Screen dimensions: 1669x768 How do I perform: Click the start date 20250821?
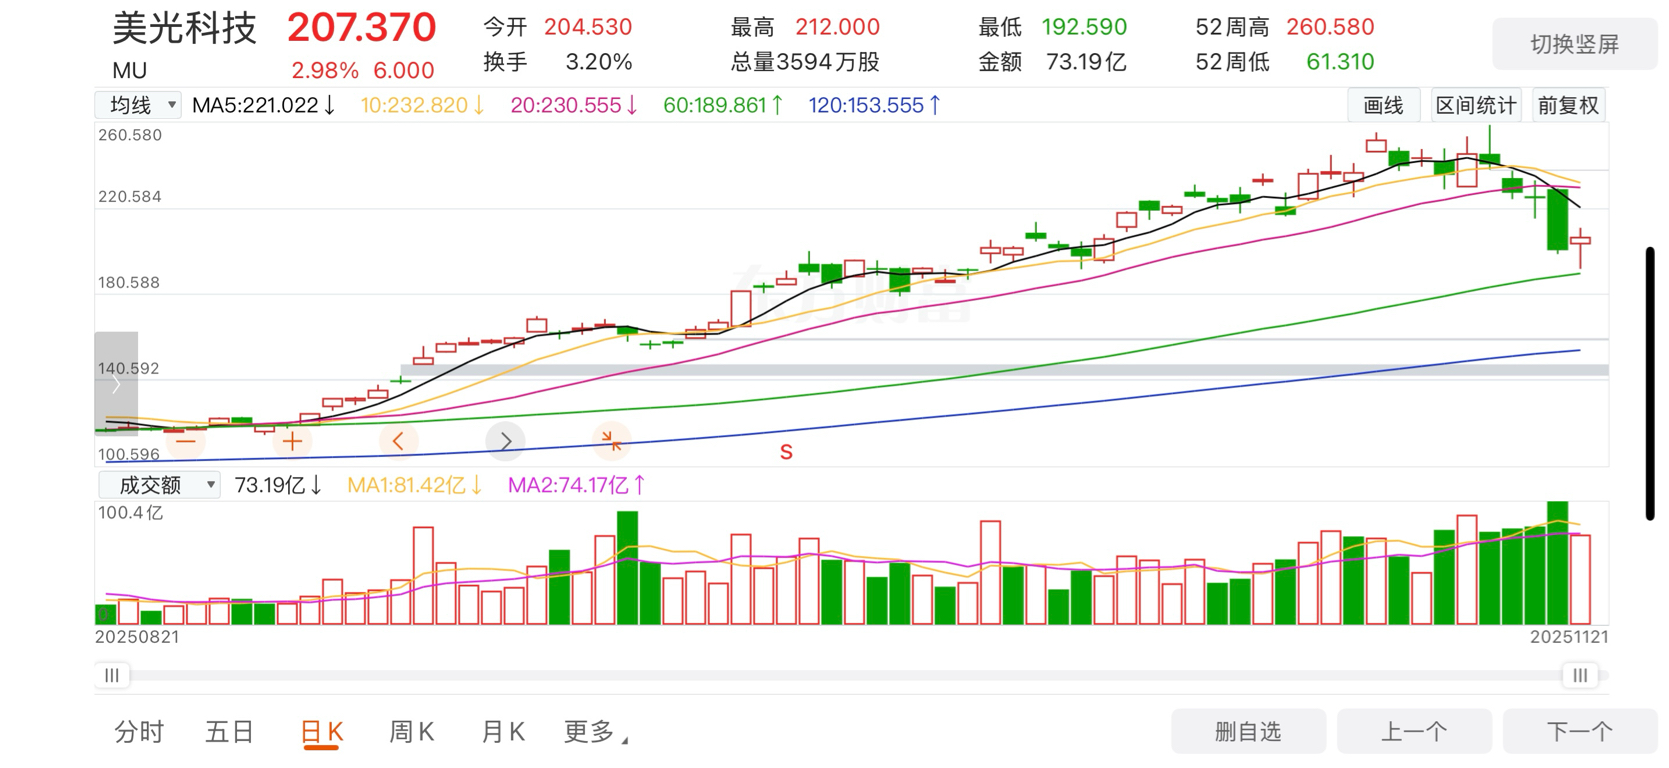[x=137, y=637]
